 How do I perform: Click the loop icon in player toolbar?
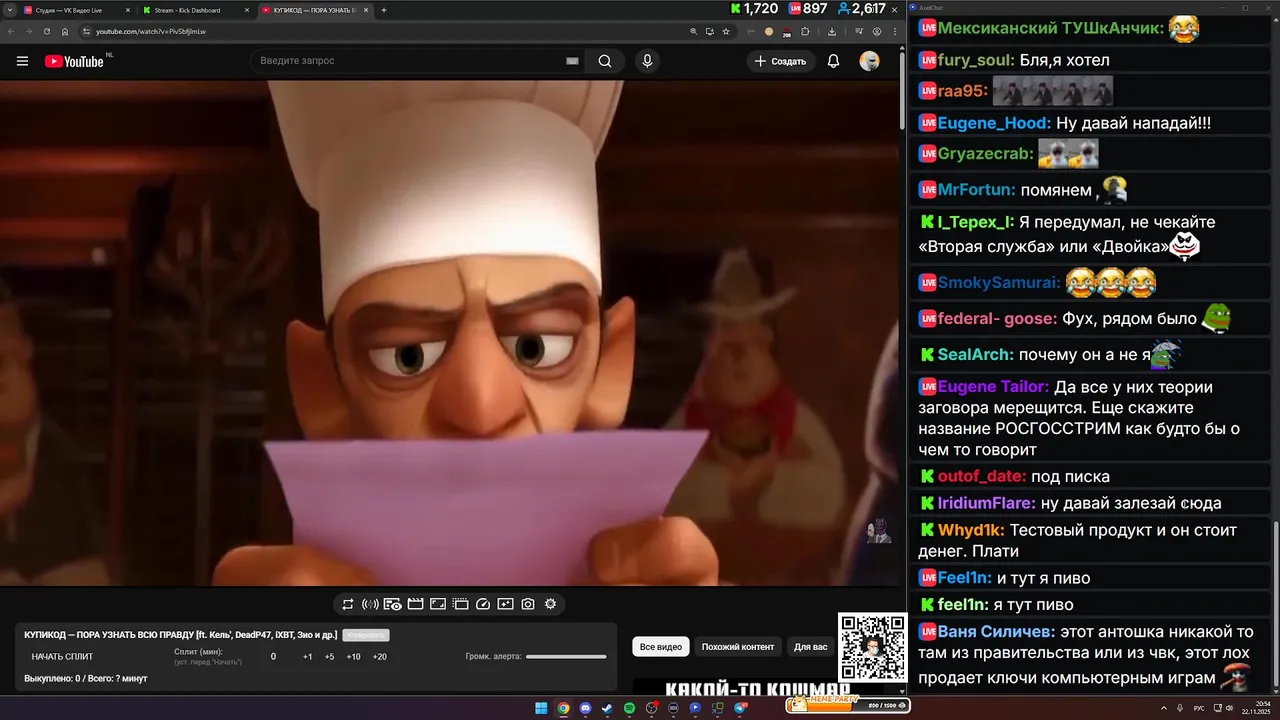[348, 604]
